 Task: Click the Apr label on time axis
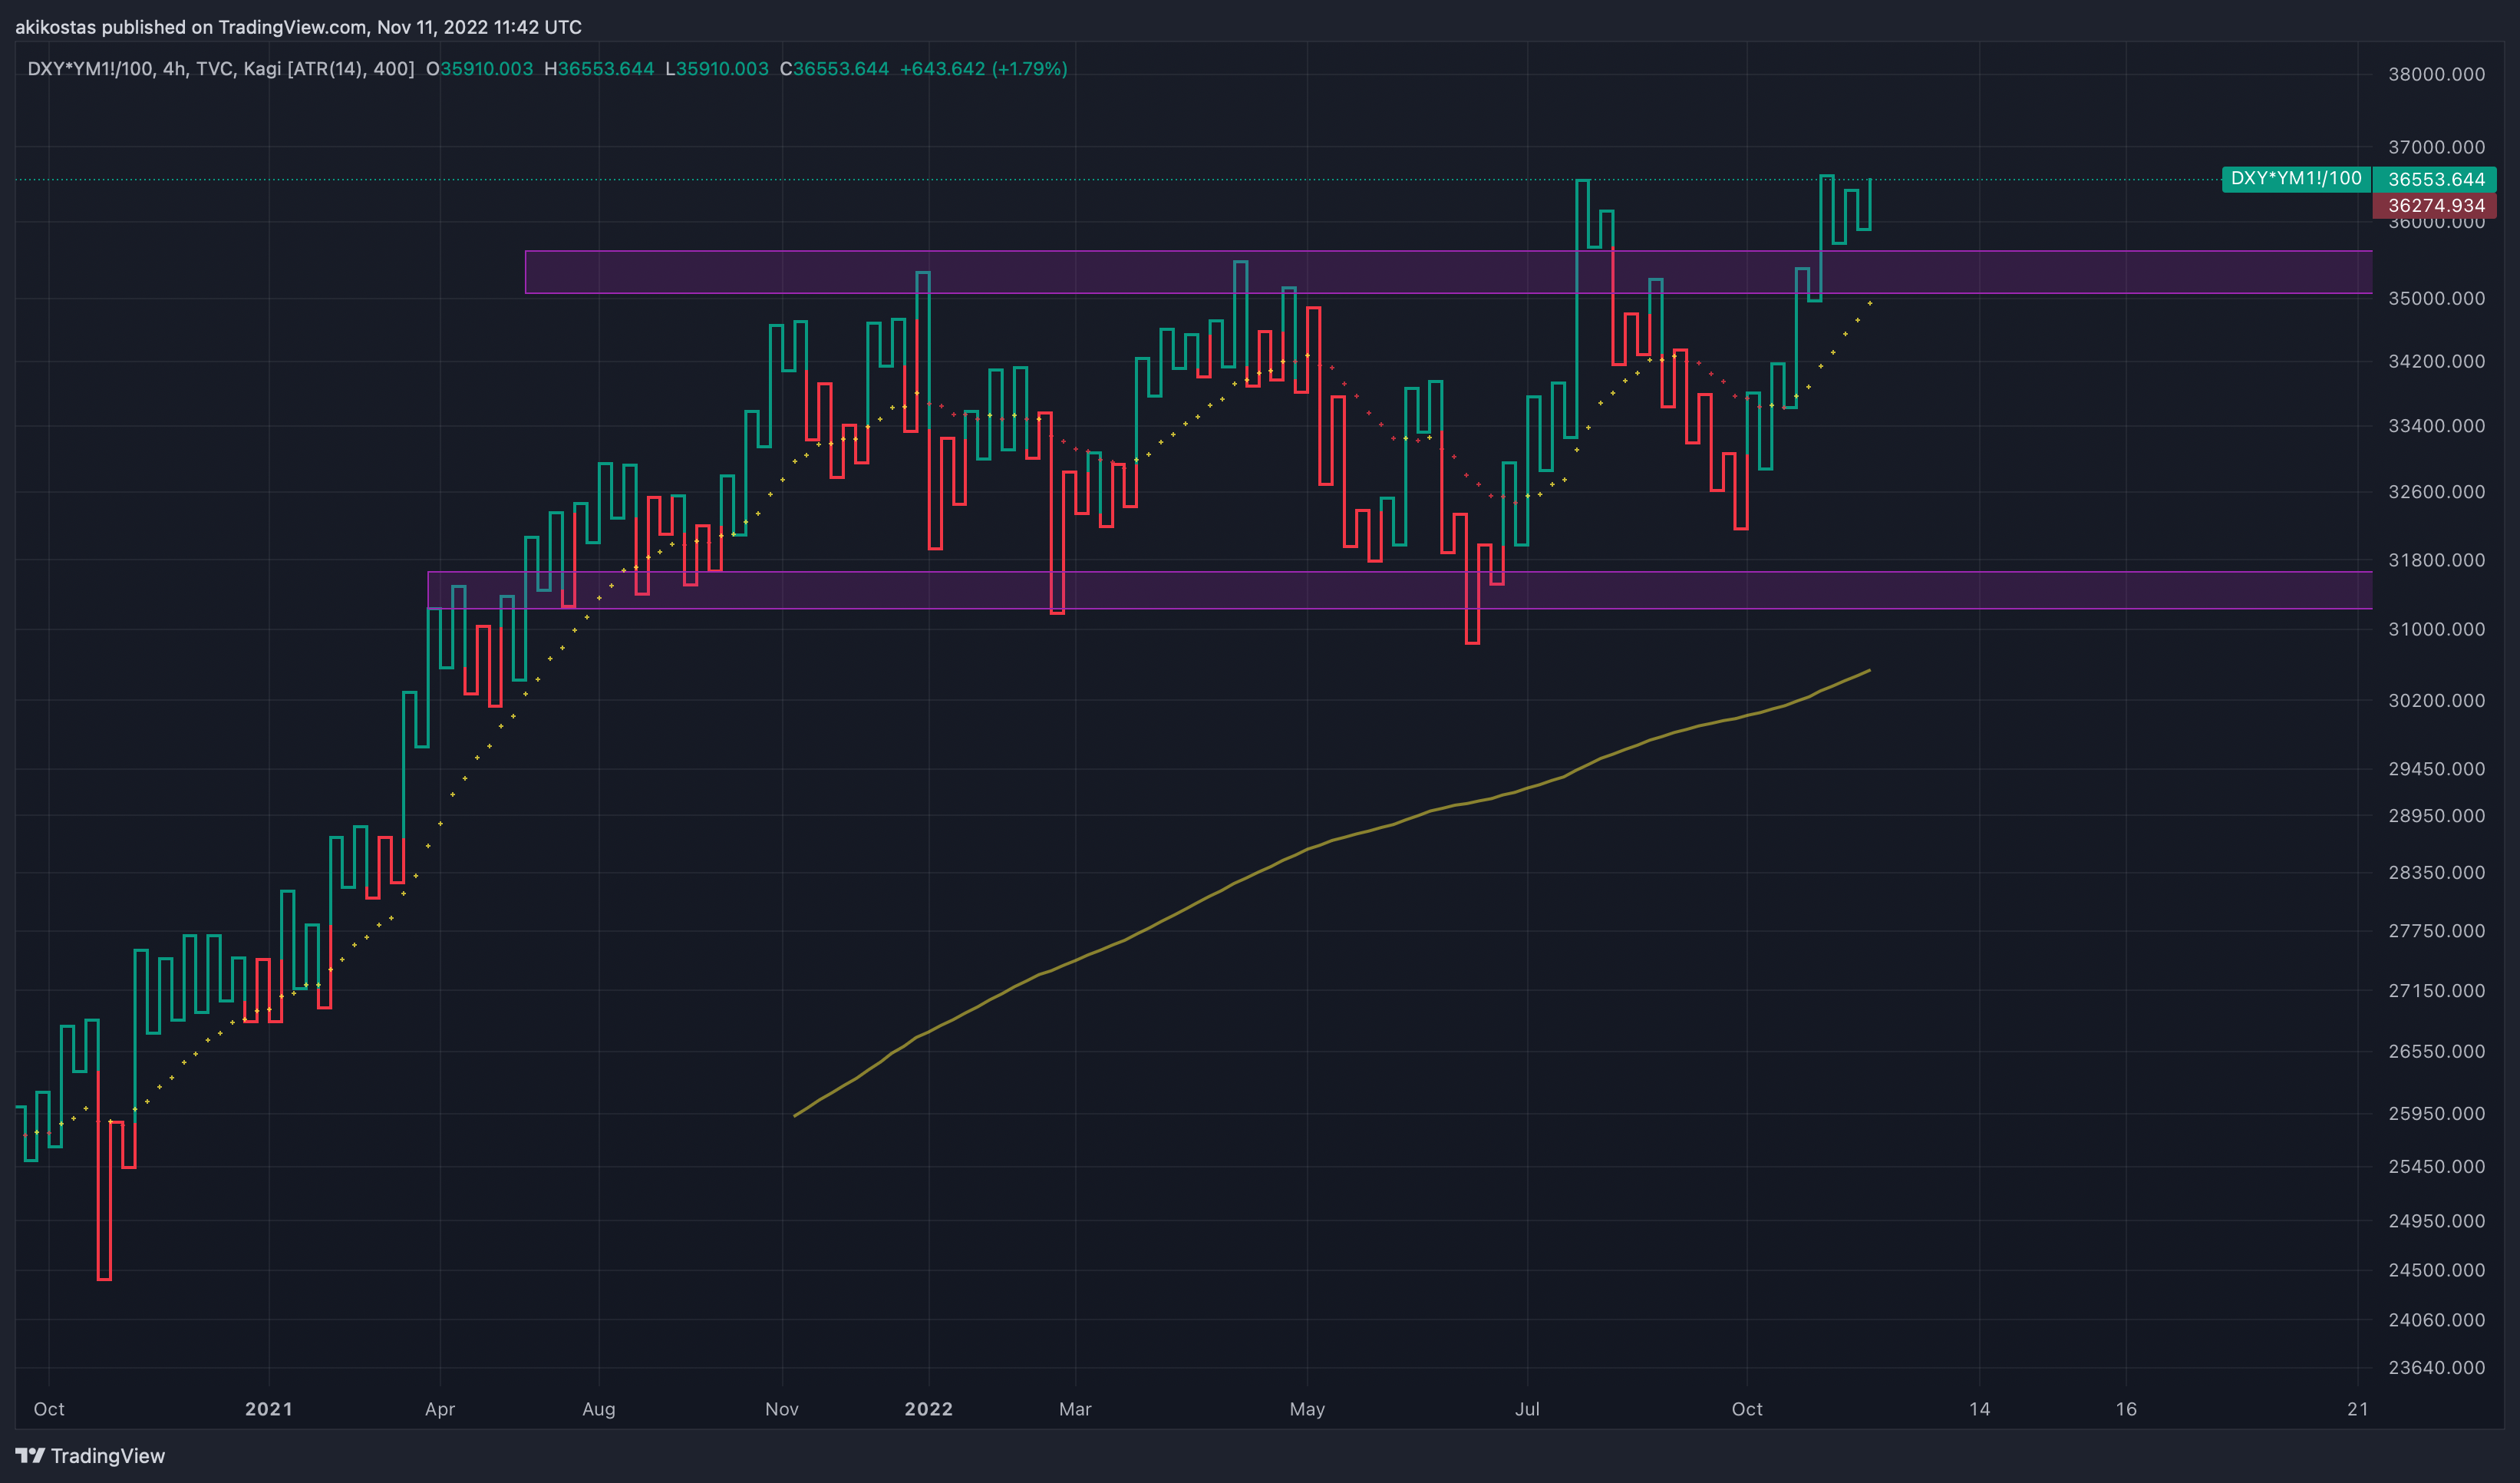tap(440, 1409)
